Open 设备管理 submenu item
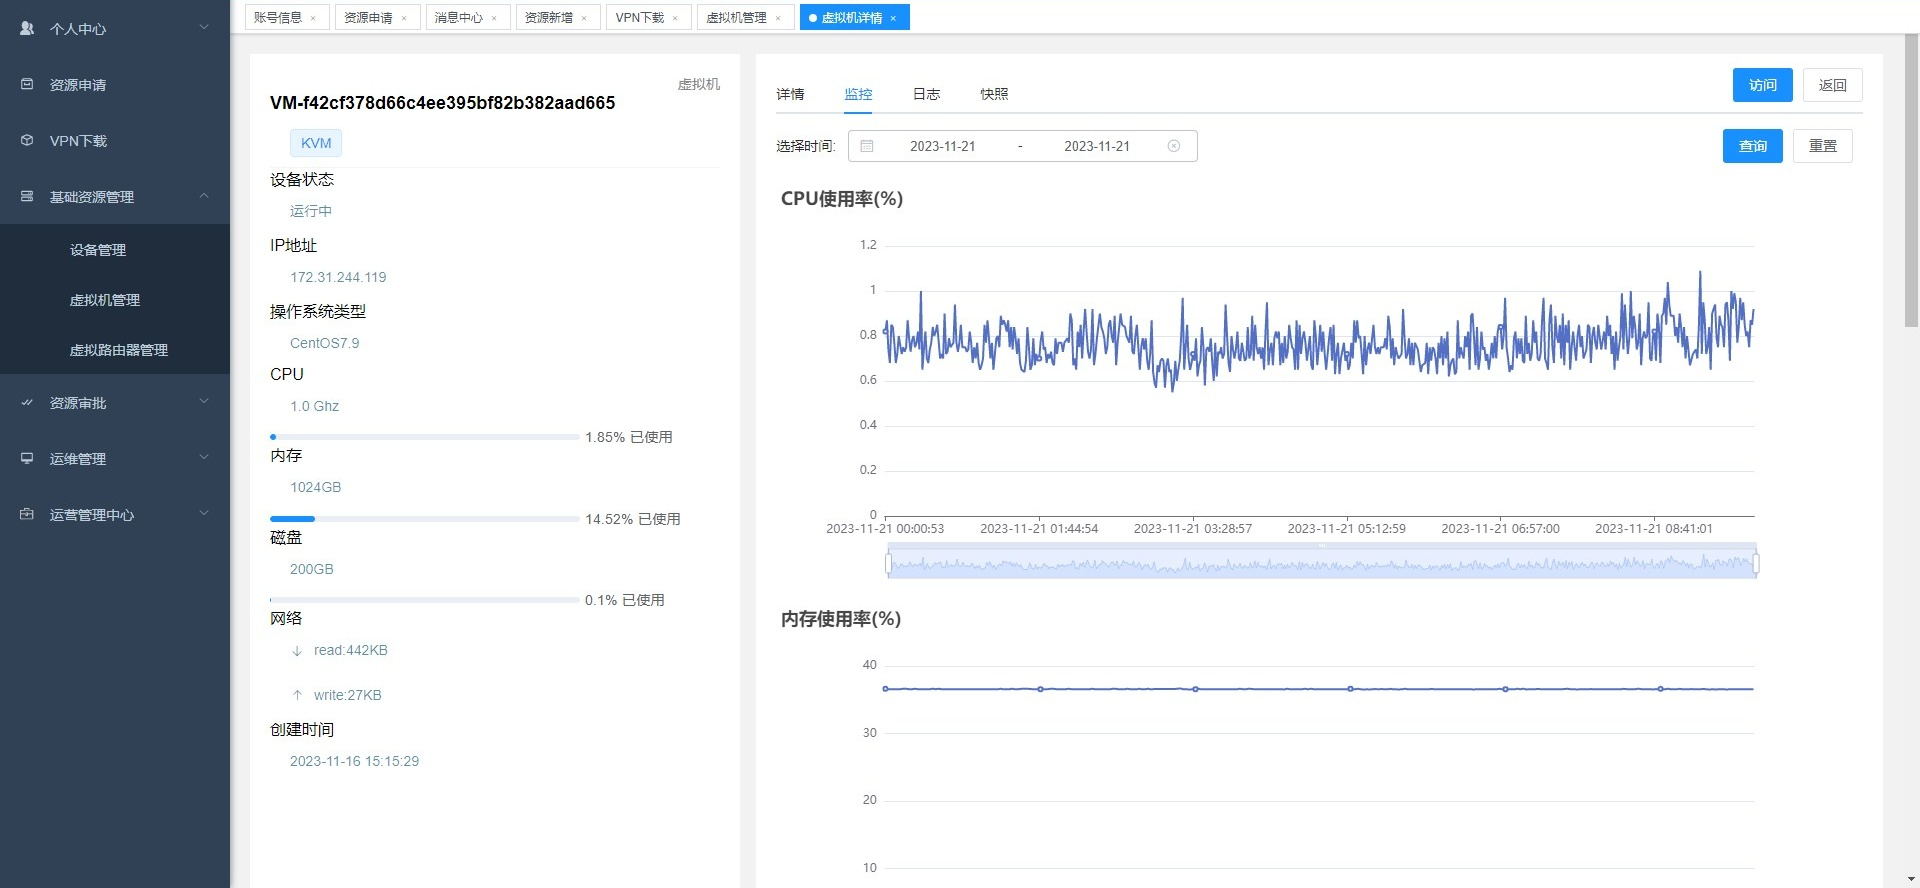The image size is (1920, 888). pos(115,250)
